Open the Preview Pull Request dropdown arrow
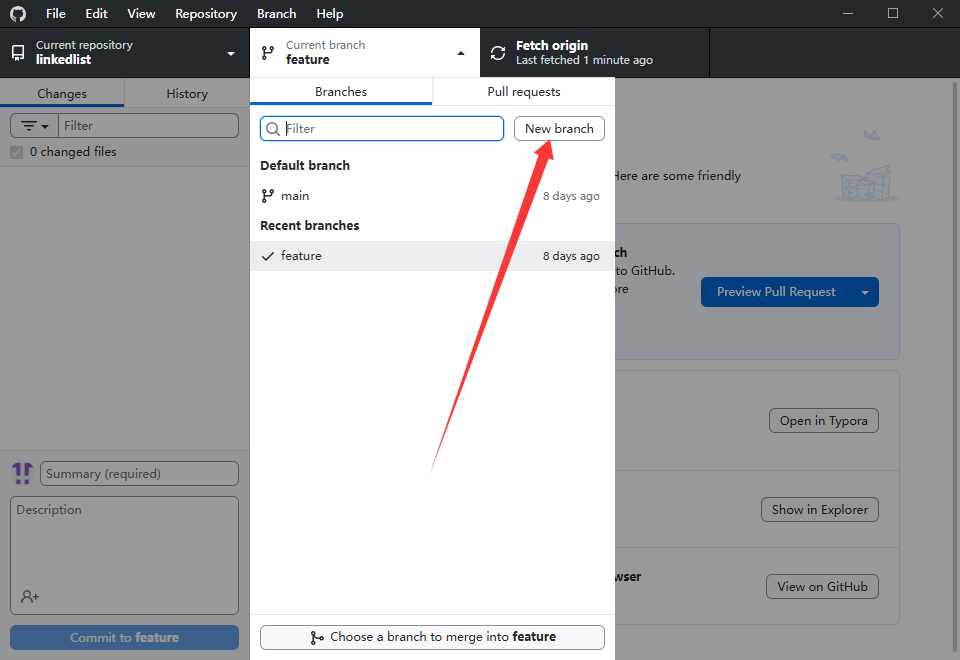Viewport: 960px width, 660px height. coord(865,292)
